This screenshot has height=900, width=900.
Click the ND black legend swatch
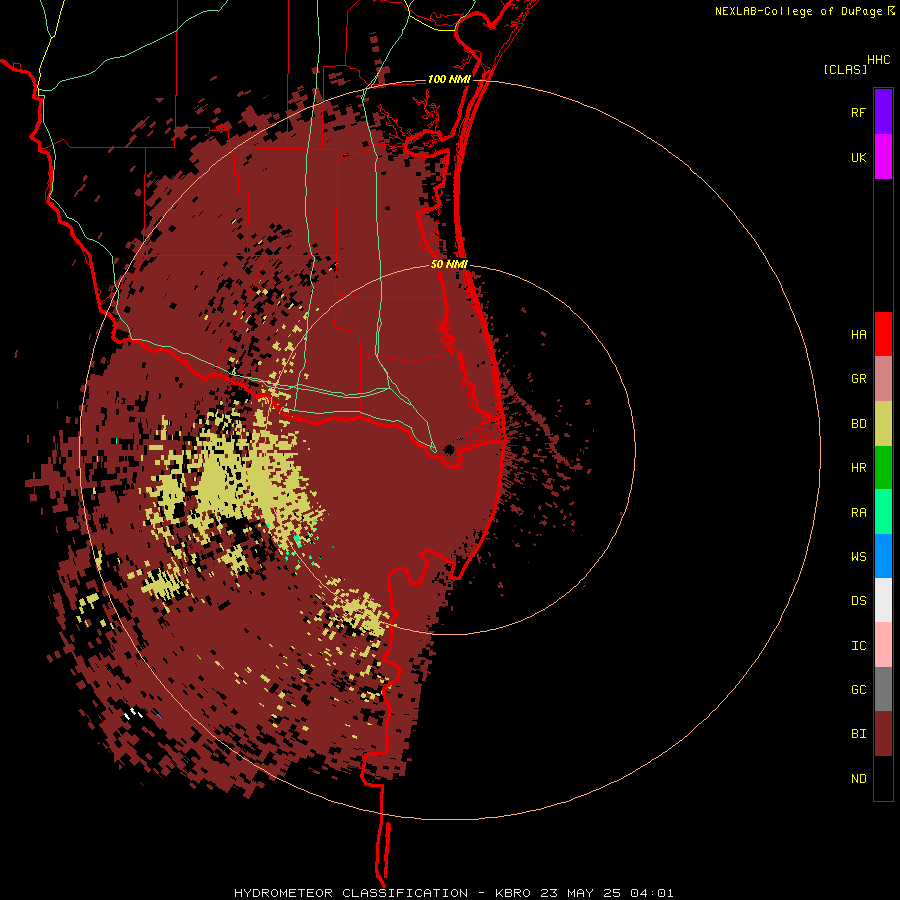tap(883, 778)
